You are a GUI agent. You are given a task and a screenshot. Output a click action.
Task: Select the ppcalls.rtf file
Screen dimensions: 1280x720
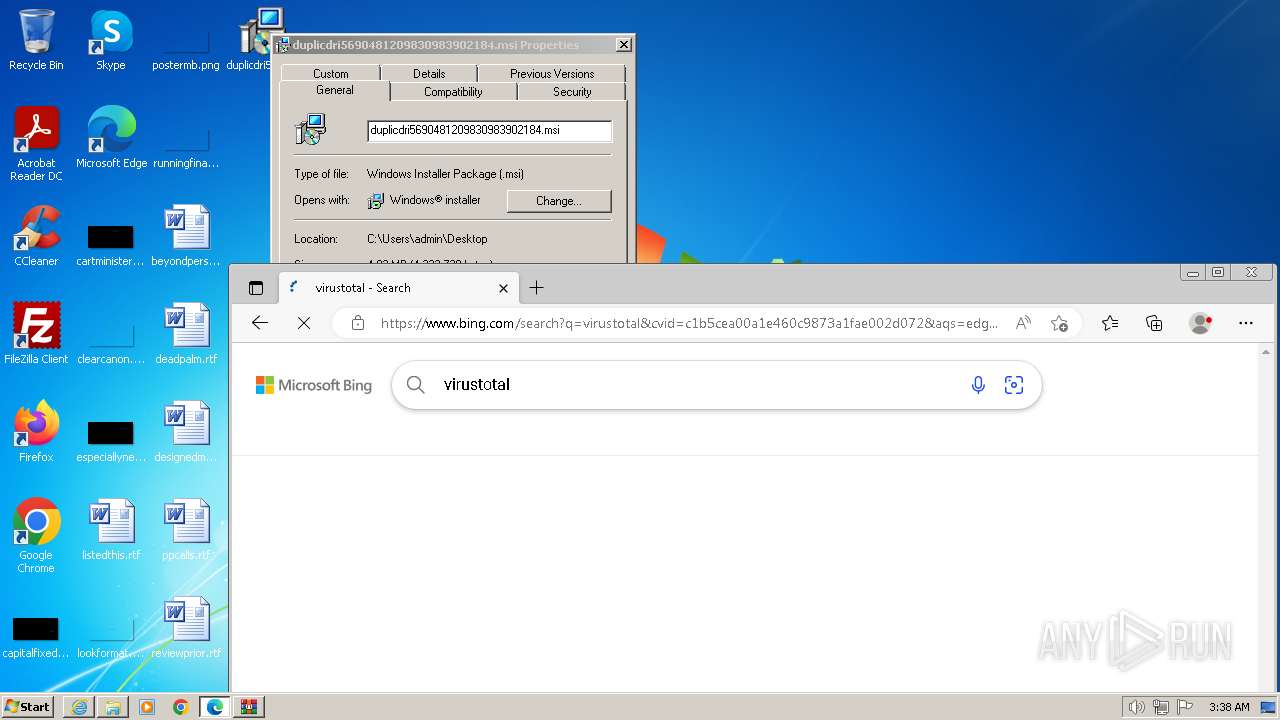[x=186, y=530]
